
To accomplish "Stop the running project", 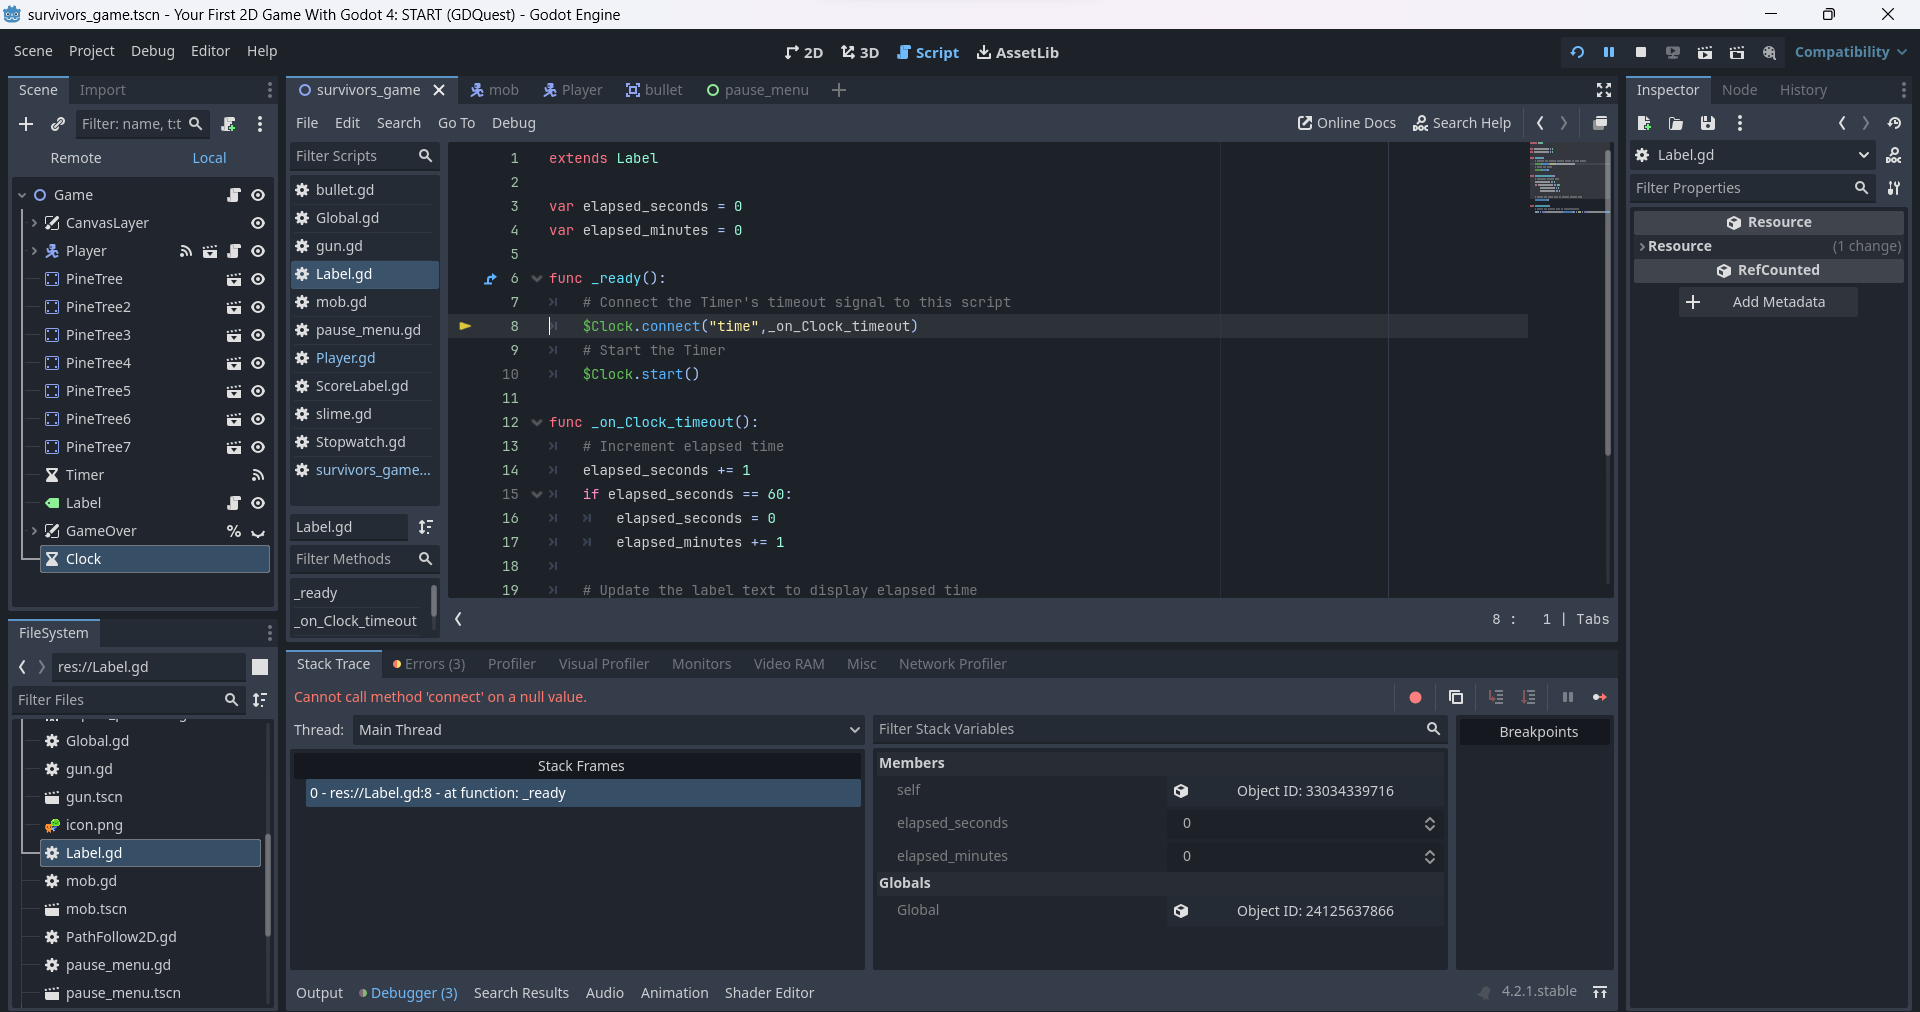I will (x=1640, y=52).
